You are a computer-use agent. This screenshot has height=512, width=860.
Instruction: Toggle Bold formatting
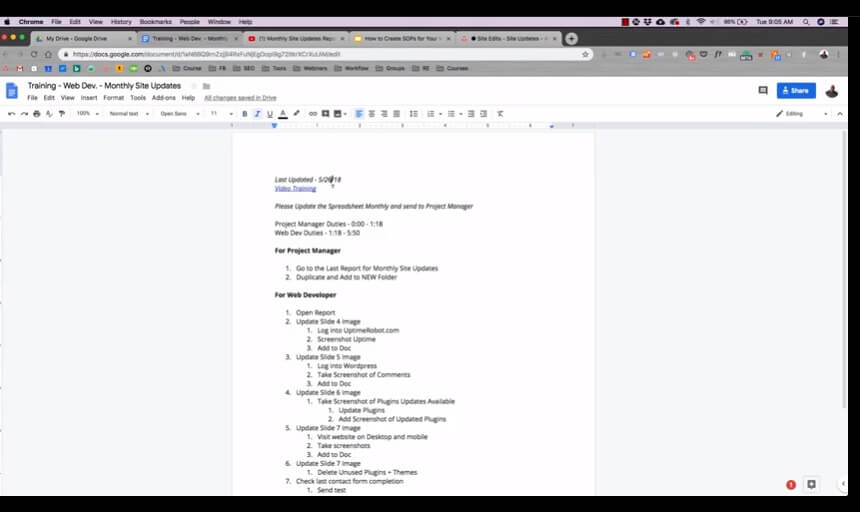[245, 113]
